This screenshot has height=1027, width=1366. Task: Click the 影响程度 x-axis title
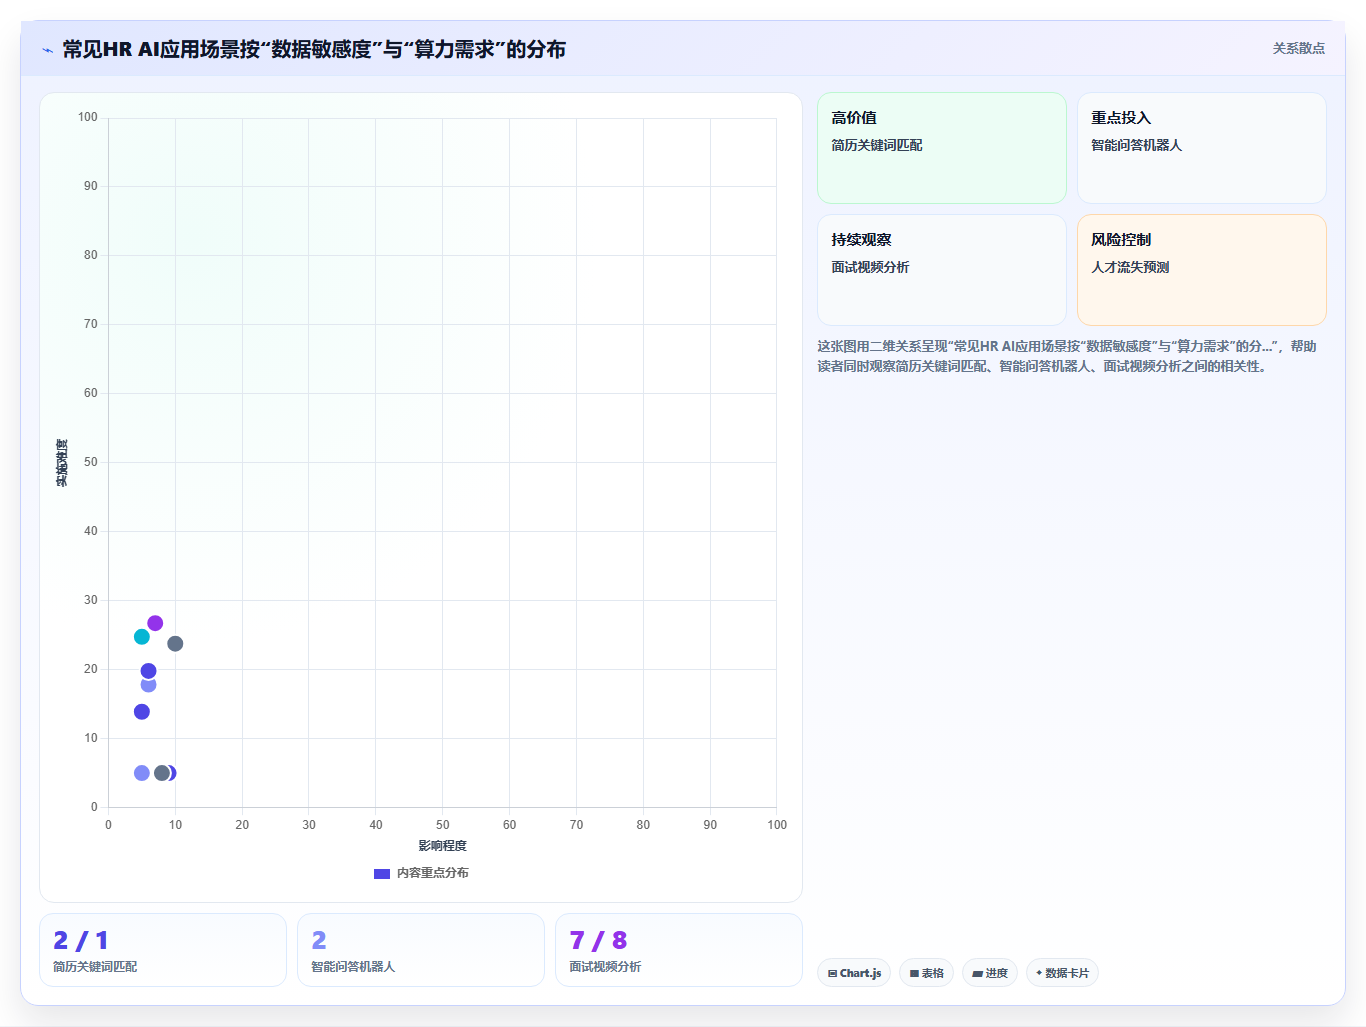click(x=442, y=846)
